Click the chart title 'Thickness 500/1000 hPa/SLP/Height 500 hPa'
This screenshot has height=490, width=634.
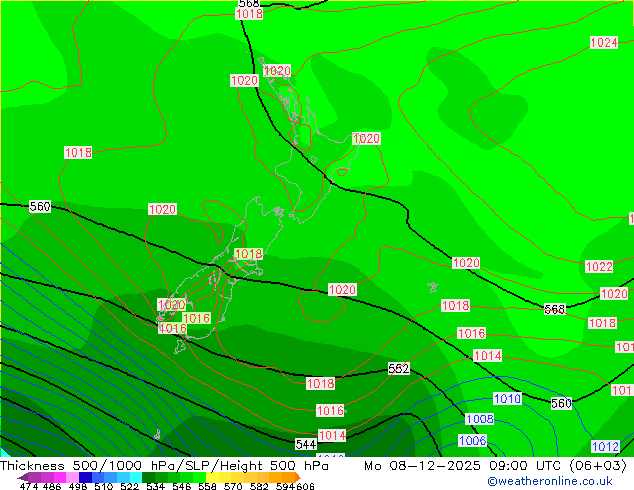tap(164, 466)
